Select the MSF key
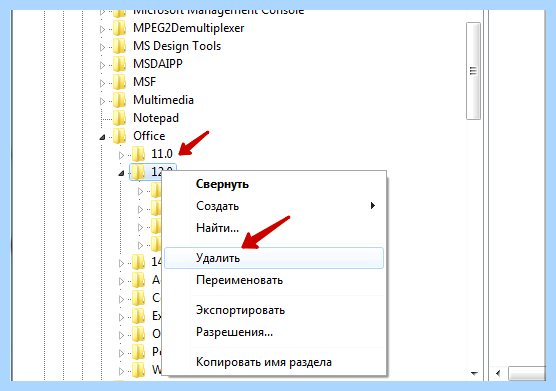 [x=144, y=82]
